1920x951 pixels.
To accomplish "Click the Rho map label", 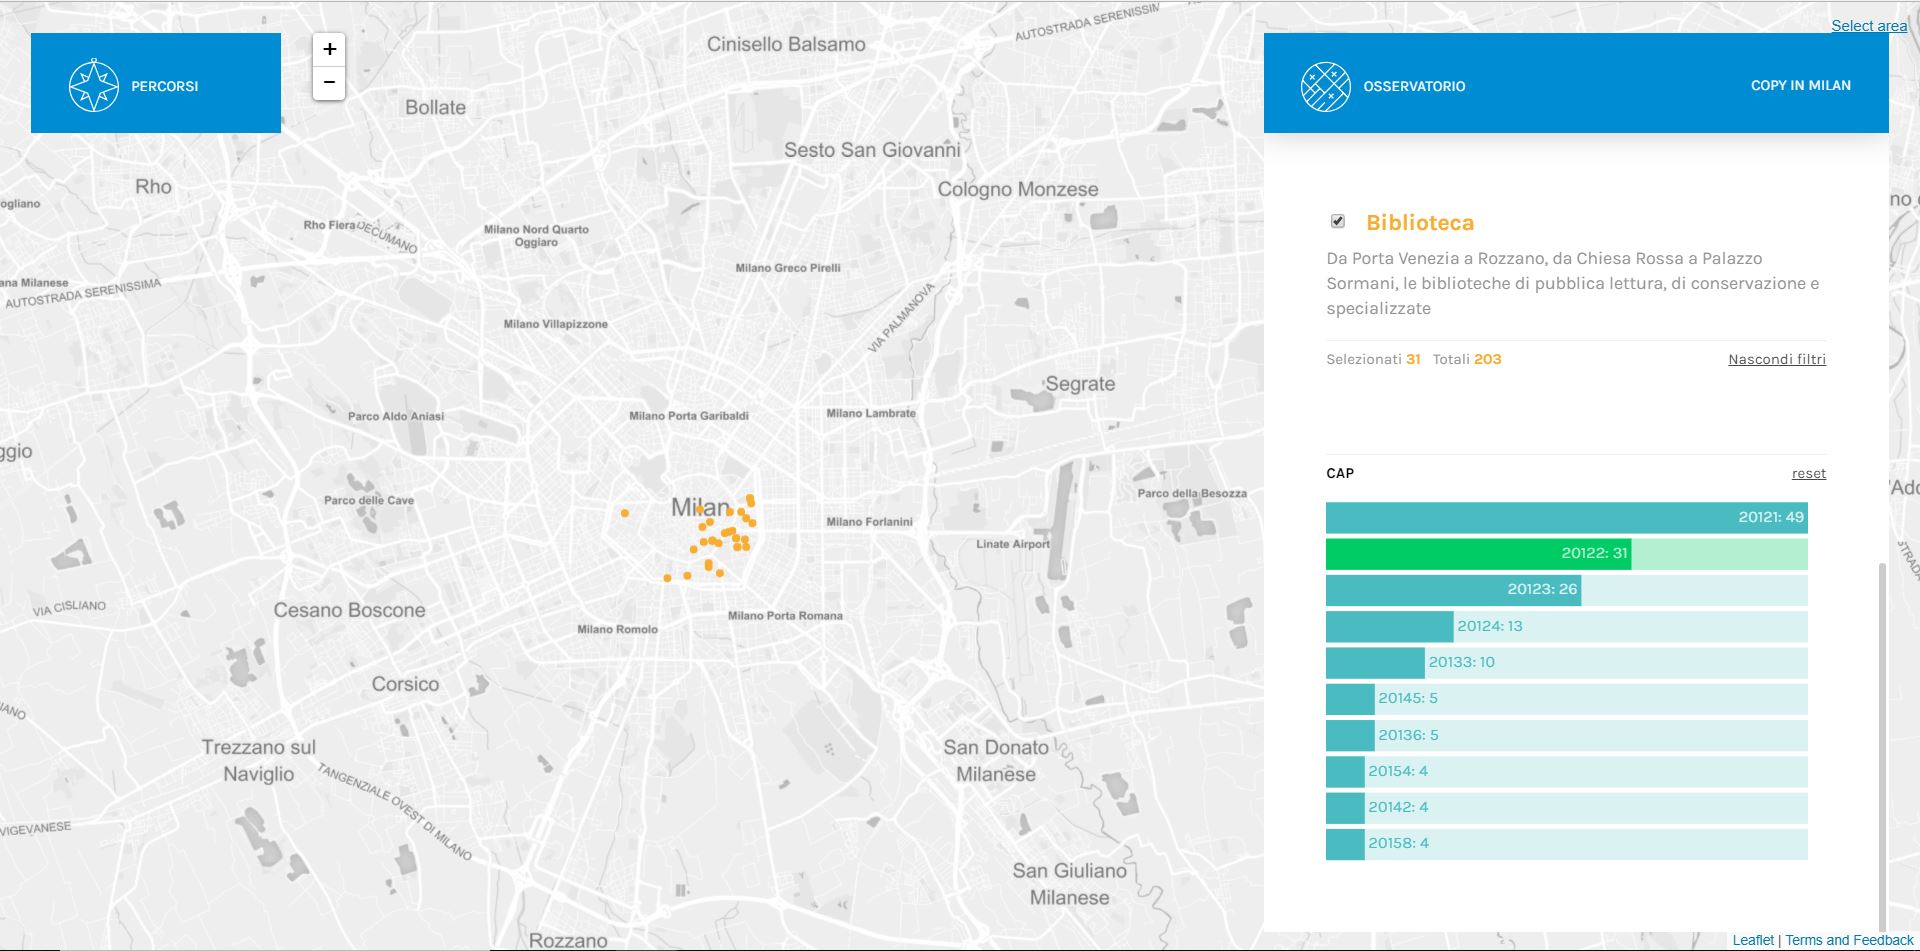I will (x=153, y=186).
